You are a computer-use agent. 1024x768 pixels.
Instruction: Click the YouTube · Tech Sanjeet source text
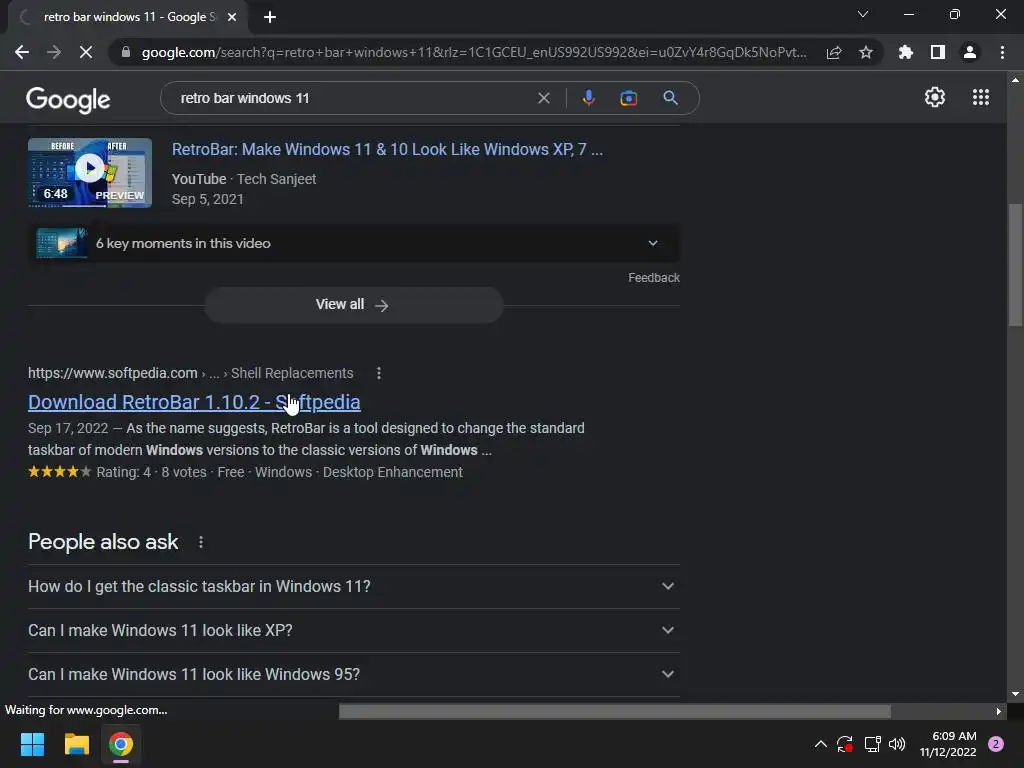click(244, 179)
